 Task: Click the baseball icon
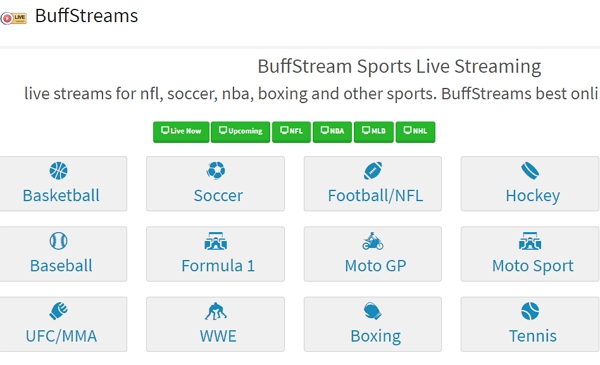tap(59, 241)
